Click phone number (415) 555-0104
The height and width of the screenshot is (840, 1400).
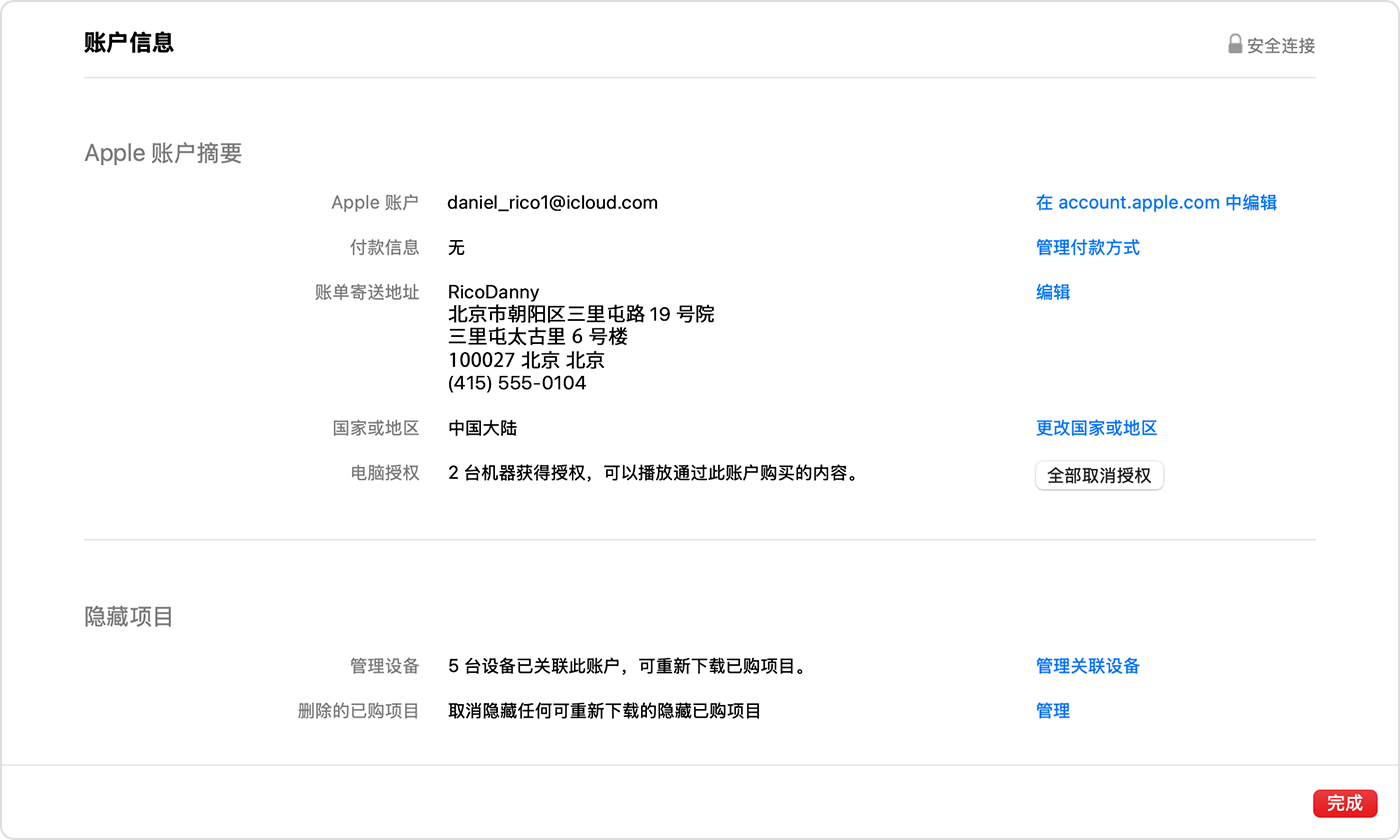point(517,383)
